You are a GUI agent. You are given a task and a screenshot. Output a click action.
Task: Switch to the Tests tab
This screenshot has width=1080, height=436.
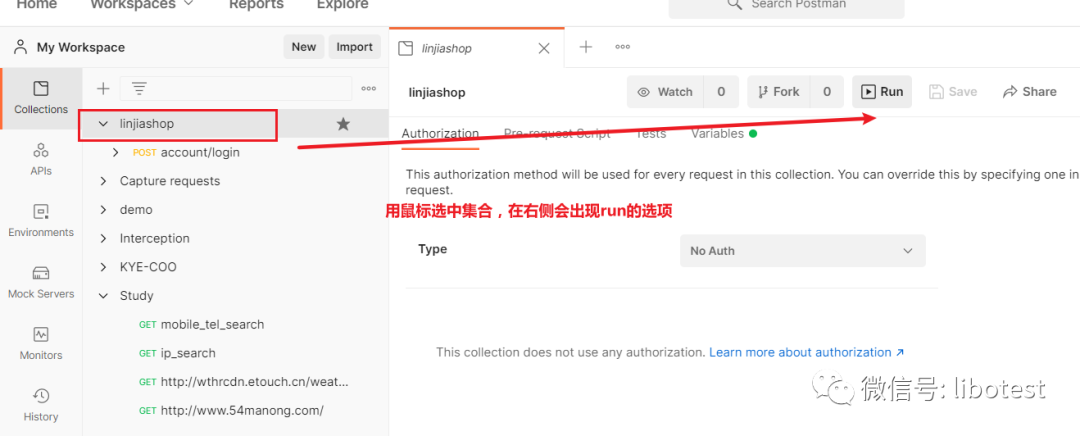[651, 134]
